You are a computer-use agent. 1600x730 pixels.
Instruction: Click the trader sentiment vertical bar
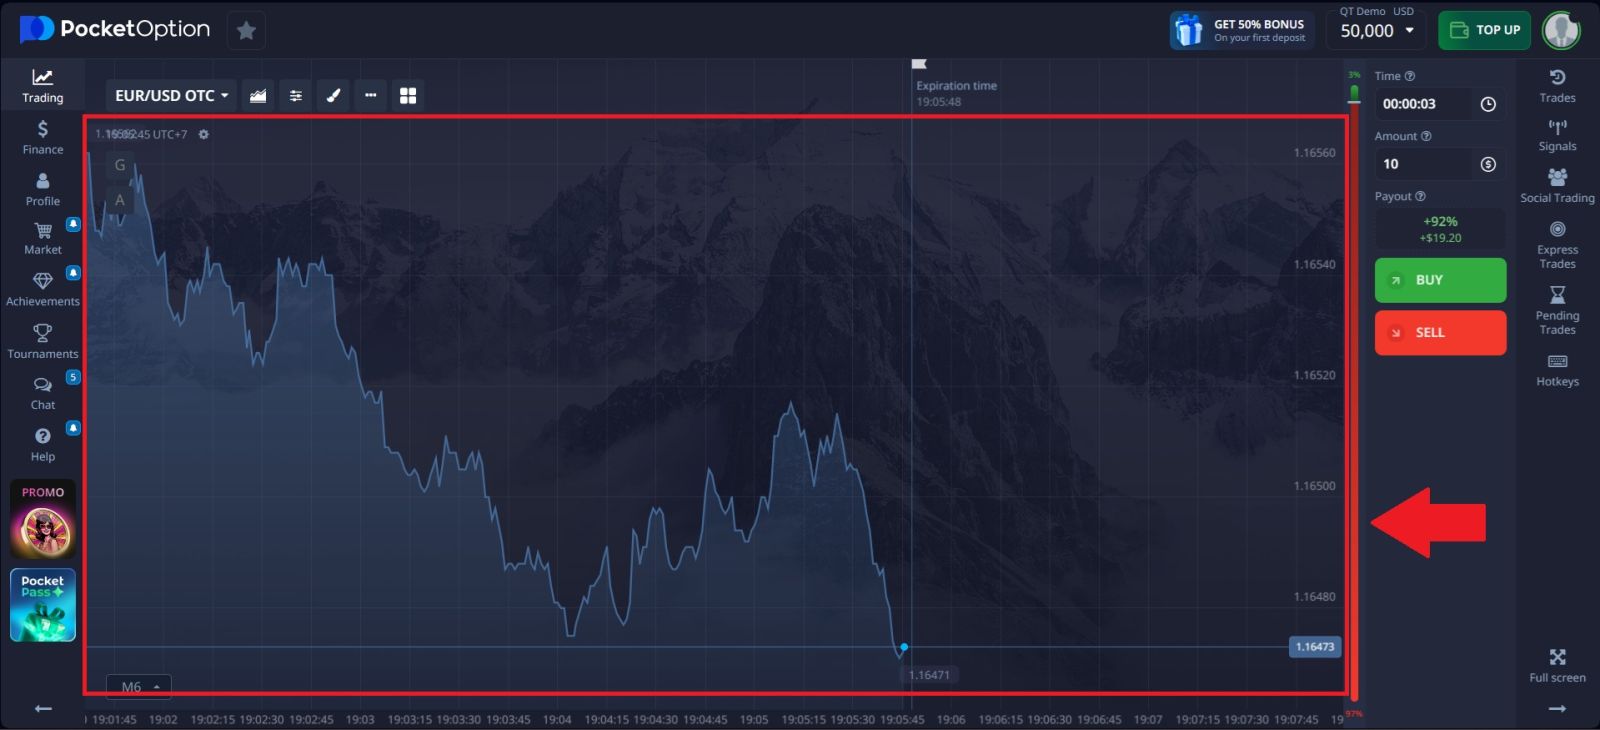click(x=1354, y=400)
